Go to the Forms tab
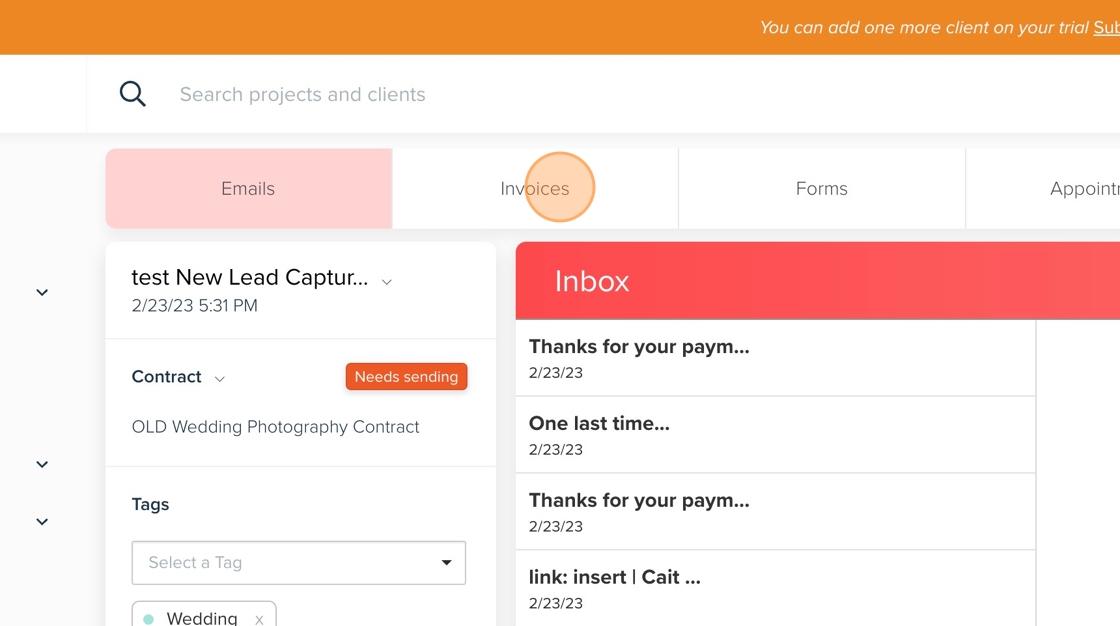The width and height of the screenshot is (1120, 626). tap(821, 189)
